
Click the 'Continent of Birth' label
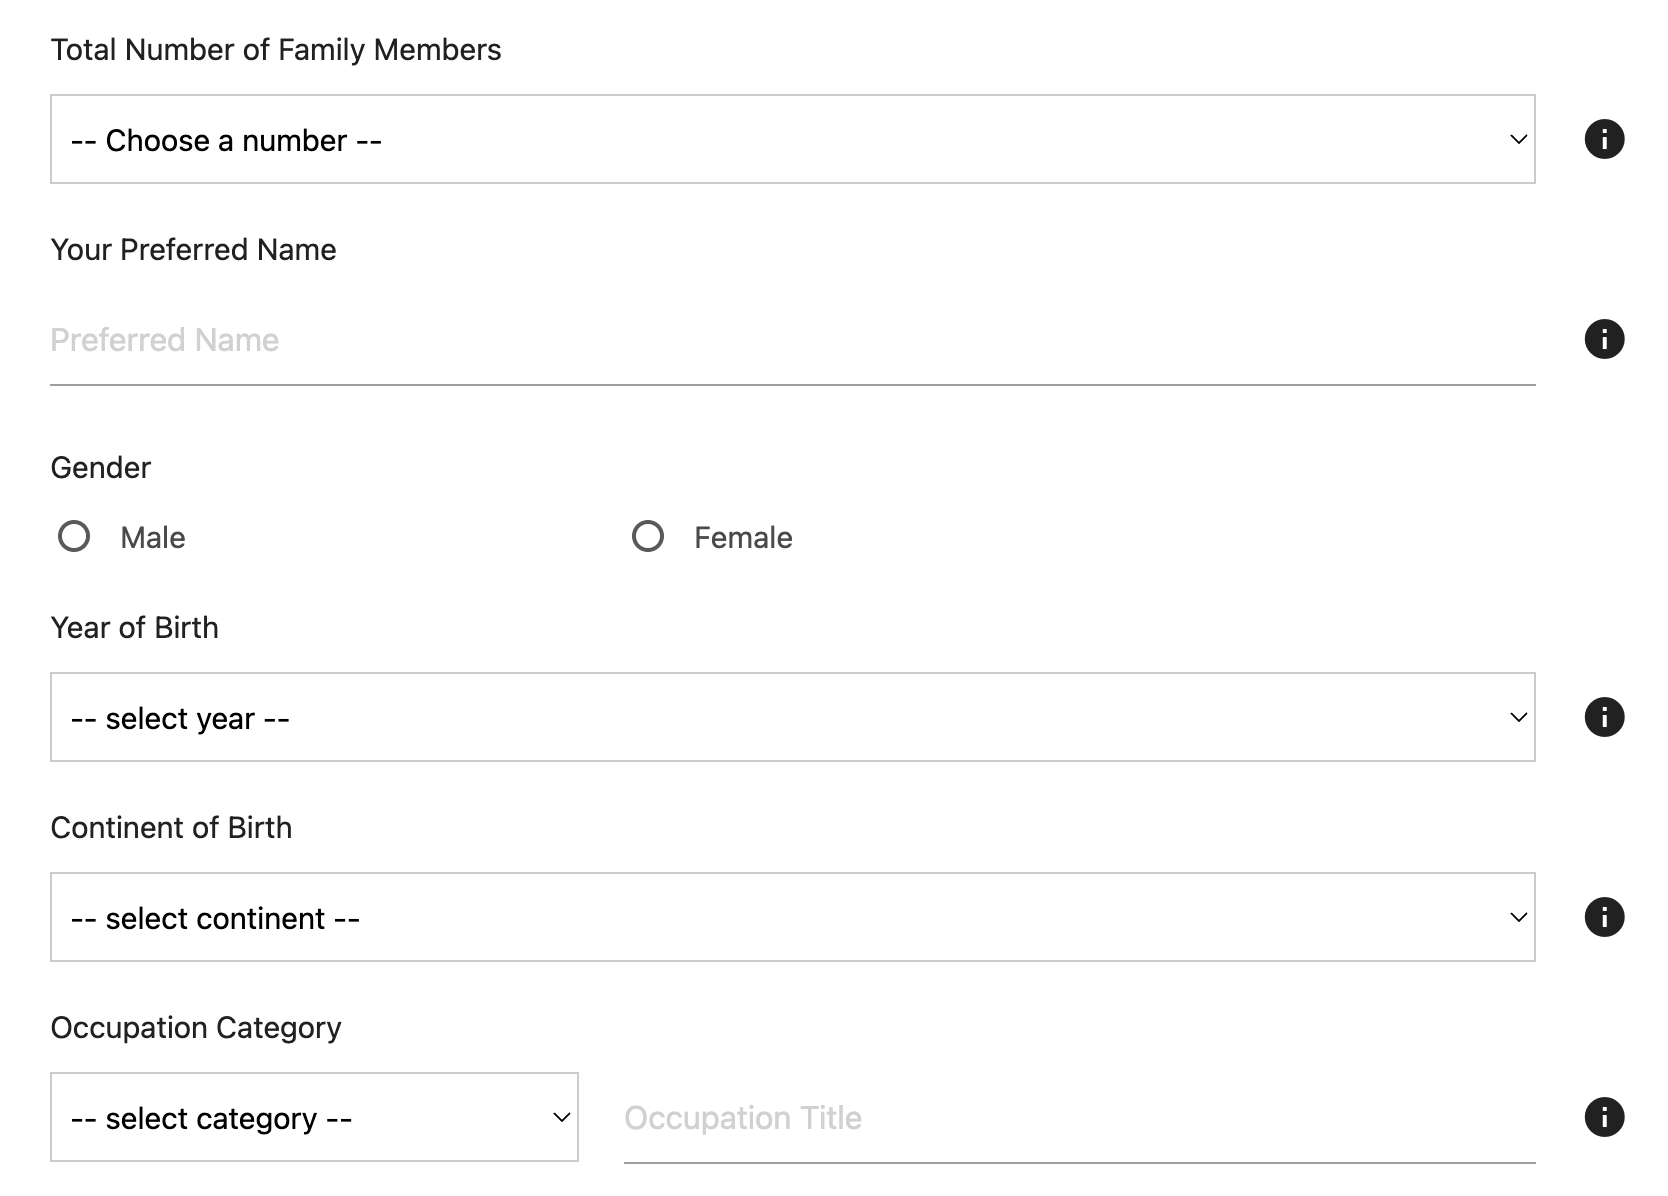(x=171, y=828)
